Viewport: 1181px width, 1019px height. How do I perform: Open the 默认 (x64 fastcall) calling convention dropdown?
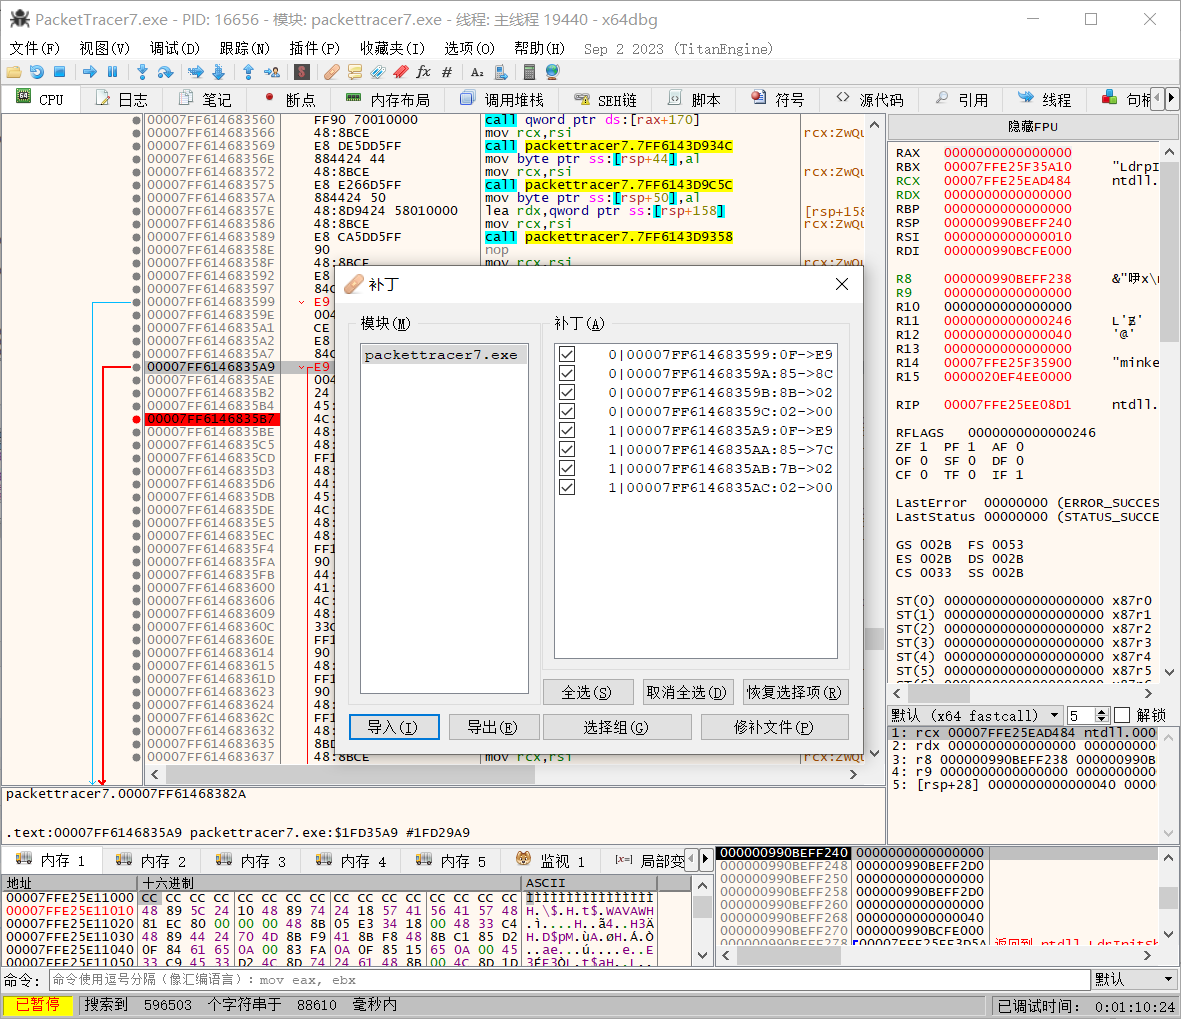point(975,715)
